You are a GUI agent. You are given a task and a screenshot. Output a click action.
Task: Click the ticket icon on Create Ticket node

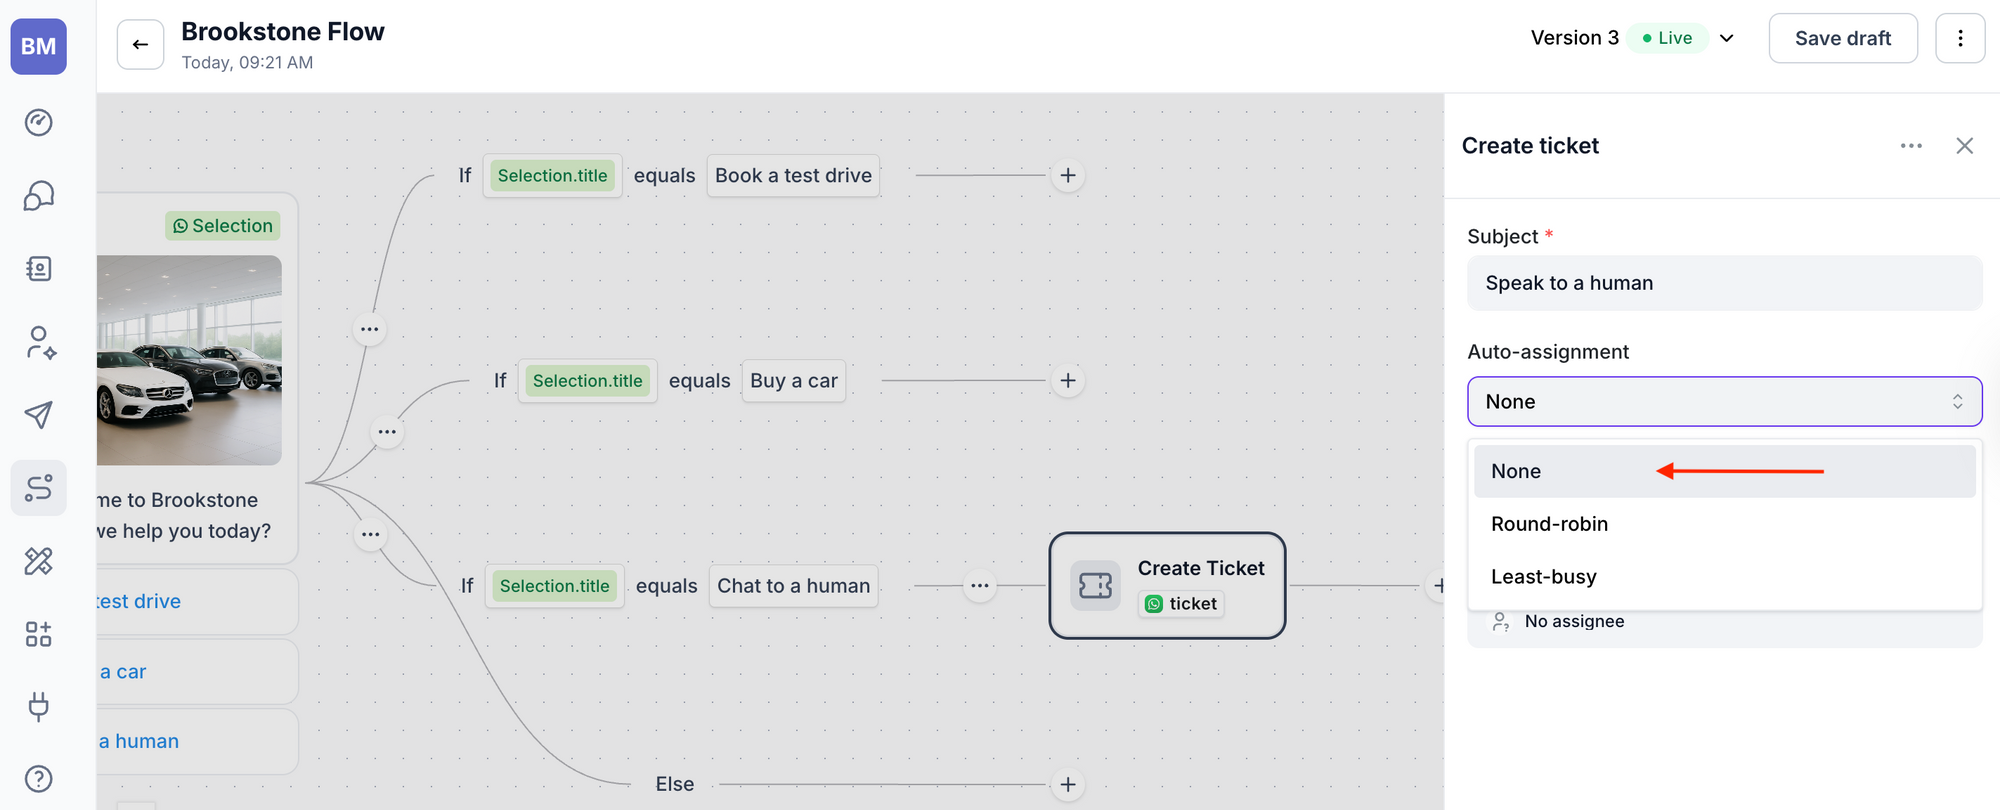pyautogui.click(x=1095, y=586)
